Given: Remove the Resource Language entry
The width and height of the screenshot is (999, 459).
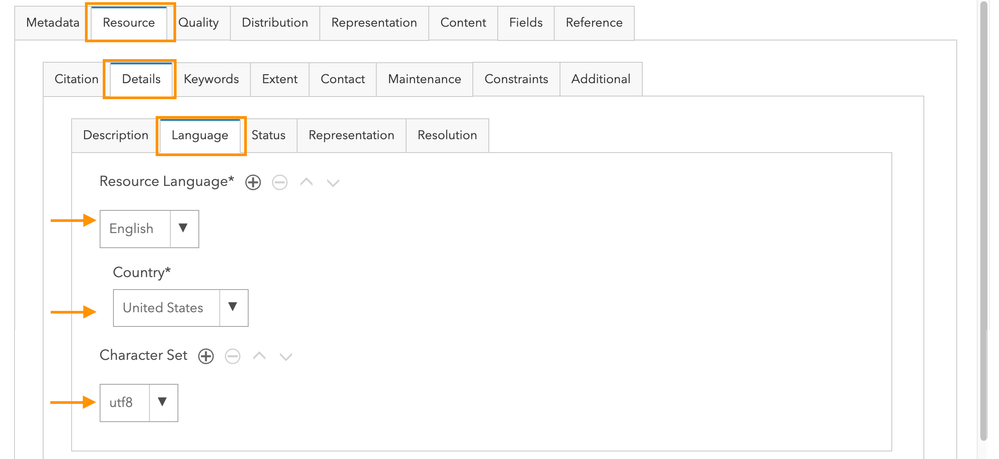Looking at the screenshot, I should click(280, 182).
